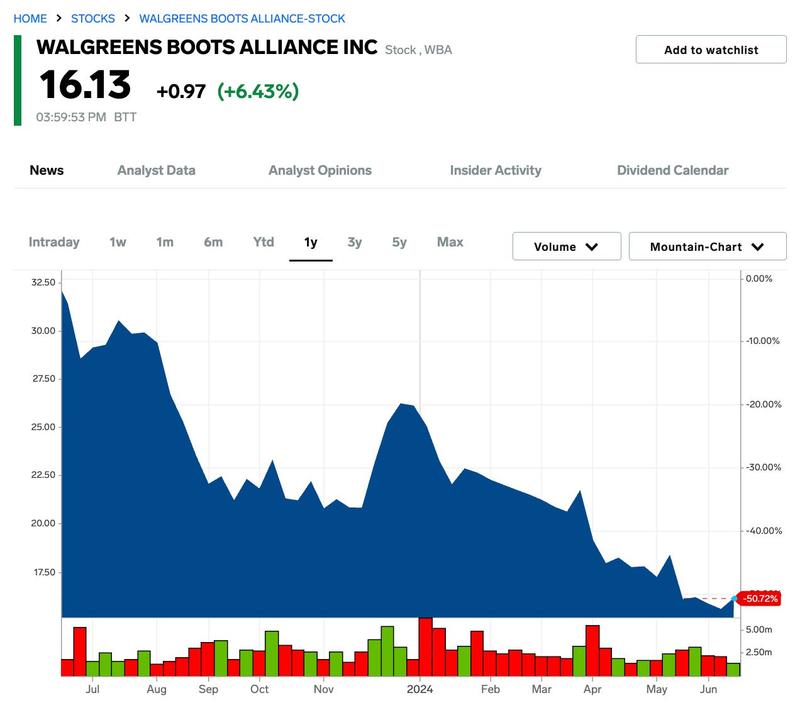Image resolution: width=800 pixels, height=708 pixels.
Task: Click the Nov x-axis label
Action: [323, 690]
